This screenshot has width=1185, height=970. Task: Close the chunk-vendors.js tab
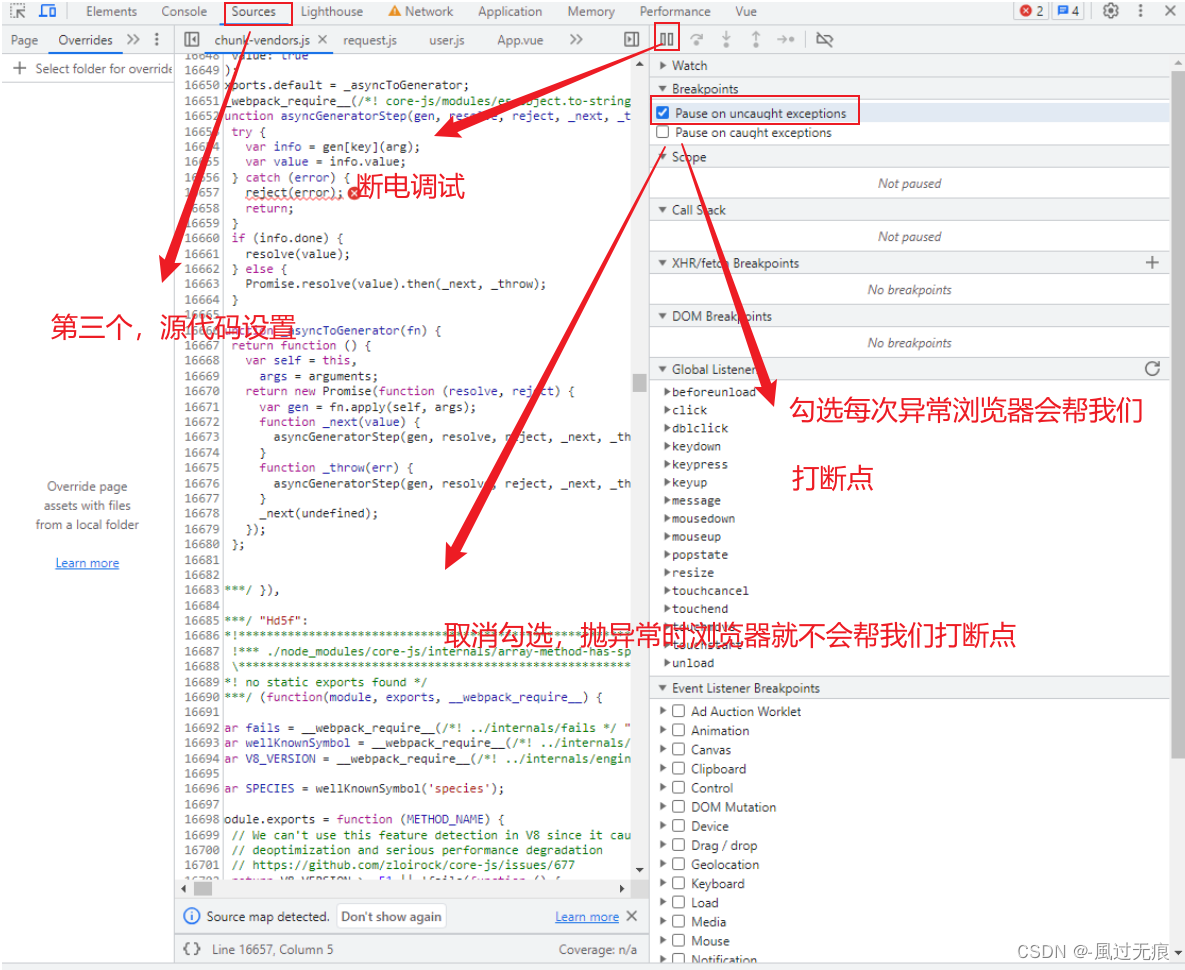click(322, 39)
